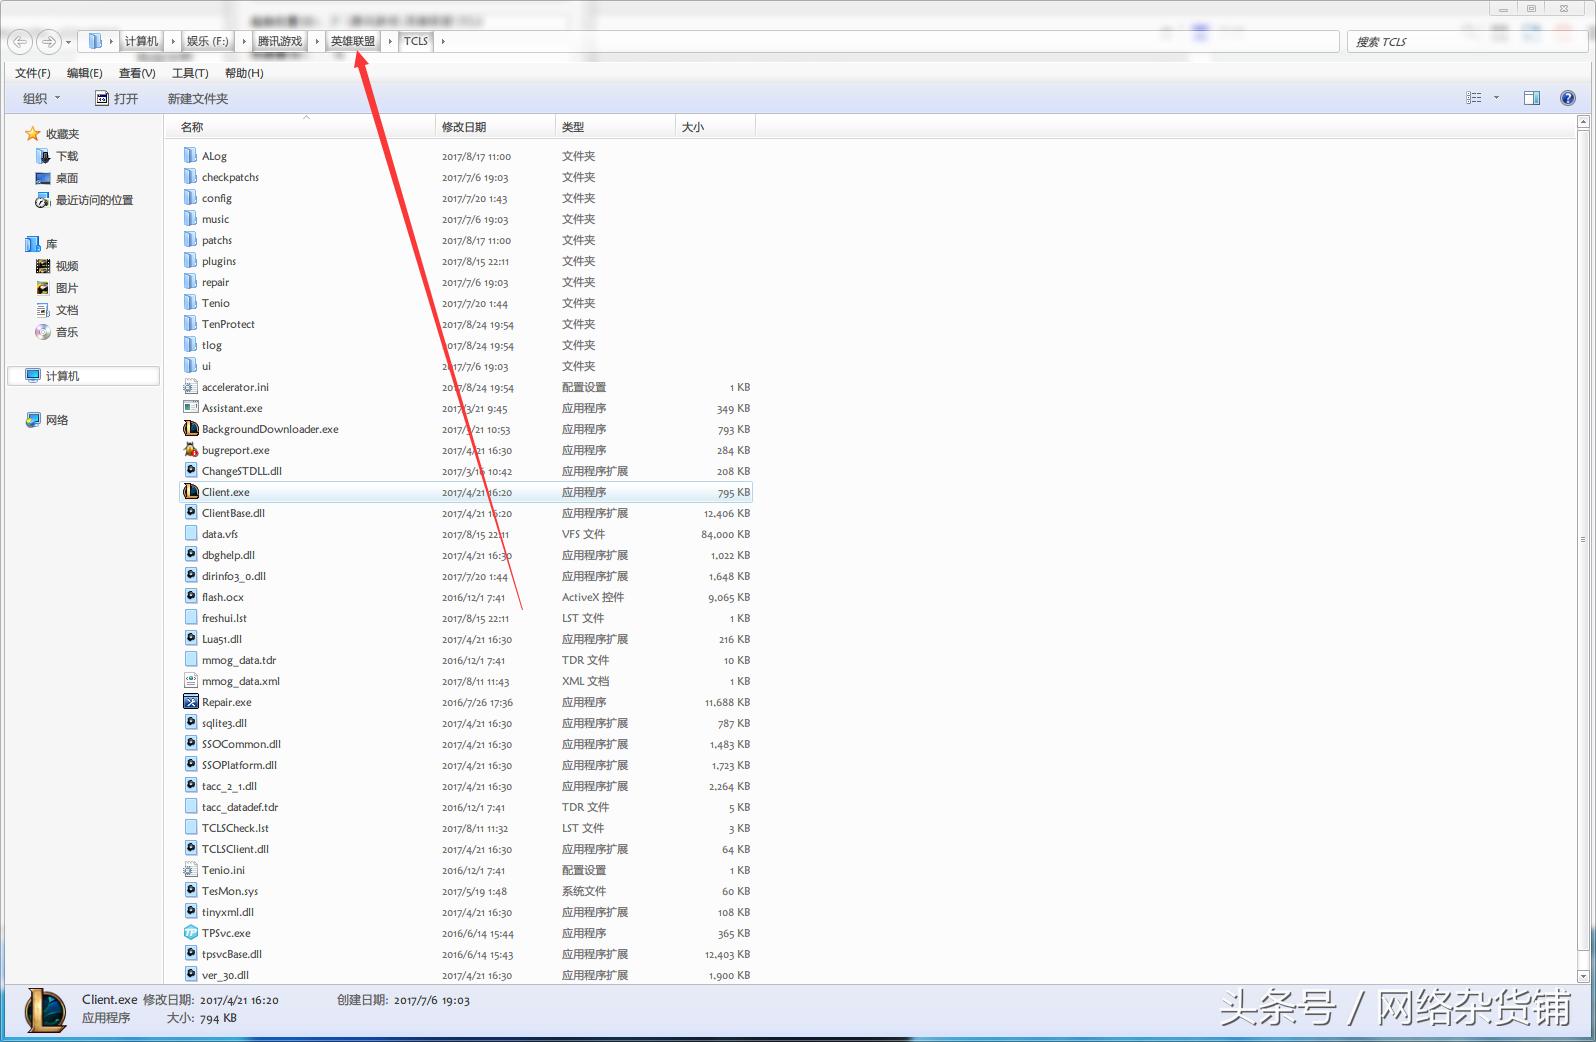Viewport: 1596px width, 1042px height.
Task: Click the 打开 toolbar button
Action: (117, 98)
